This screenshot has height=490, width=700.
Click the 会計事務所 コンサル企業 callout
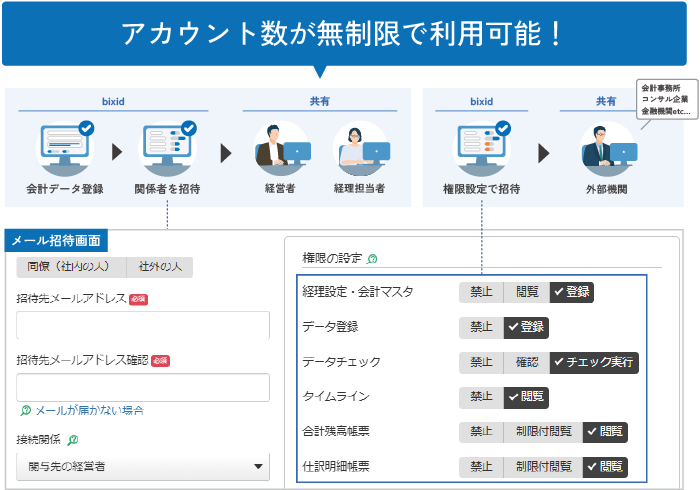tap(667, 100)
